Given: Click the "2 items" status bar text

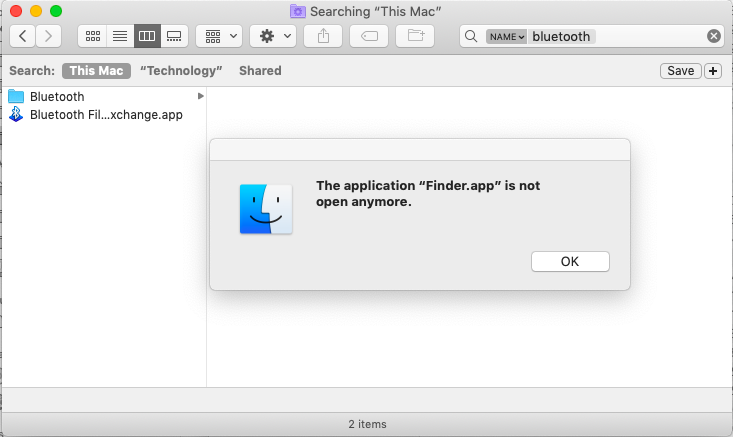Looking at the screenshot, I should click(x=367, y=424).
